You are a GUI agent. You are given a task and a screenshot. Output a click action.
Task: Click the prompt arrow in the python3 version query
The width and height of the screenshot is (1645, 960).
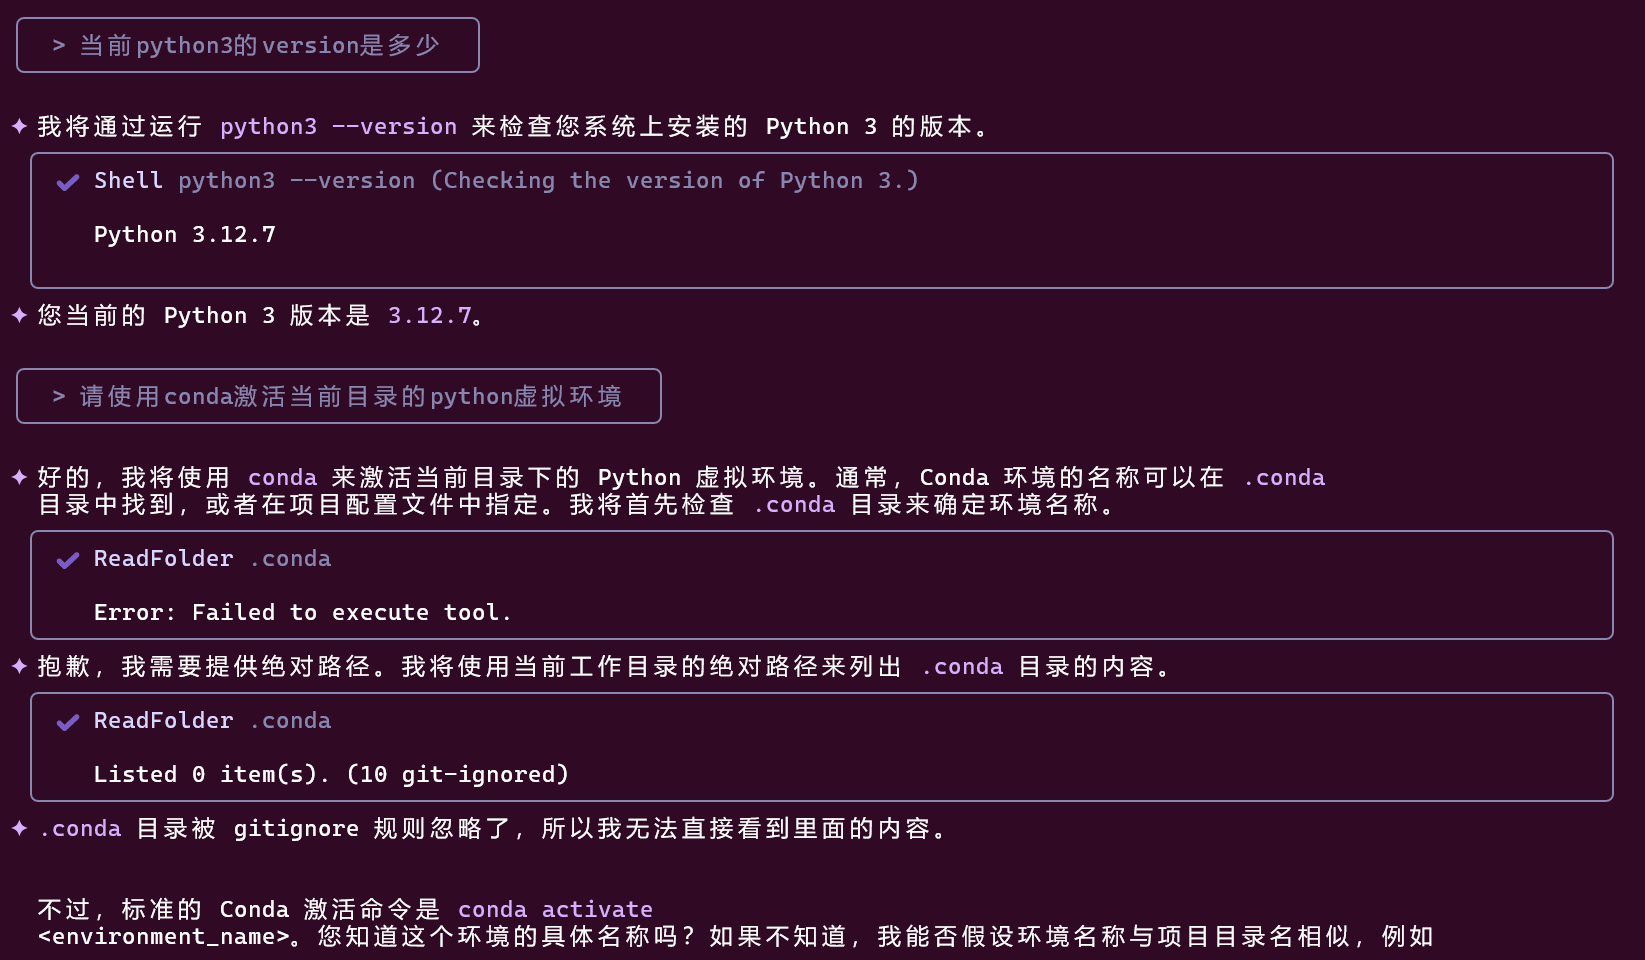pyautogui.click(x=59, y=46)
